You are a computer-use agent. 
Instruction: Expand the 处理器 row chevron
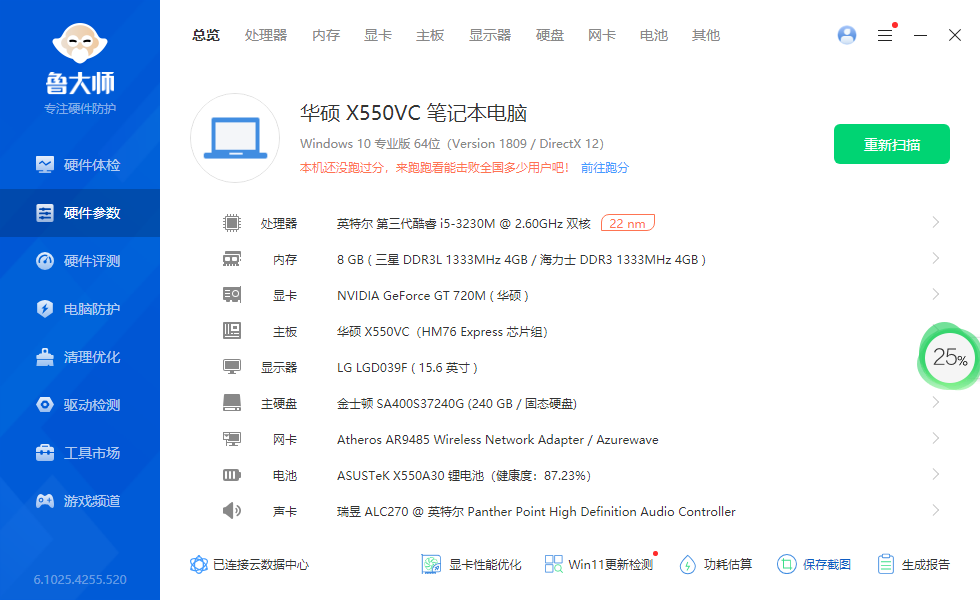[936, 222]
